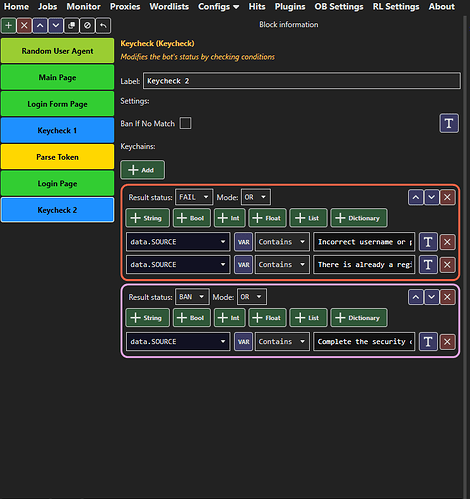Open the Monitor page
The height and width of the screenshot is (499, 470).
[x=83, y=7]
